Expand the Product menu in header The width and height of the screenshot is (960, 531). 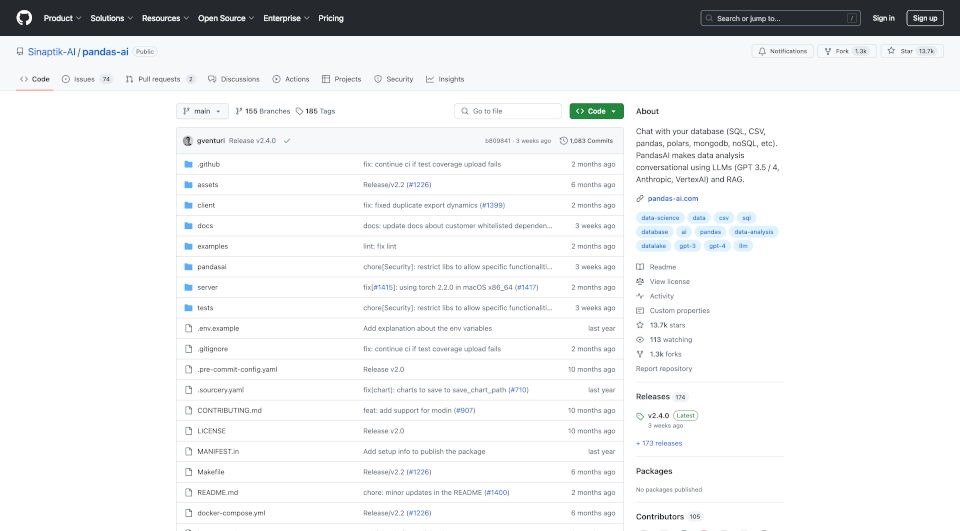[x=62, y=18]
